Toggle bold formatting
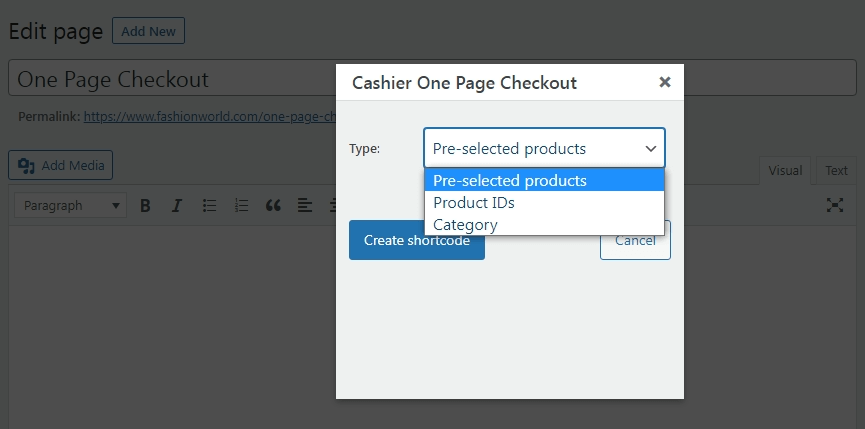This screenshot has width=865, height=429. click(x=145, y=206)
